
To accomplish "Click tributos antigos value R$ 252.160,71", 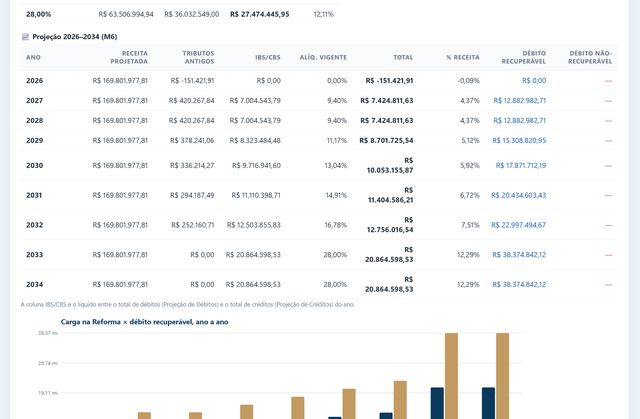I will pyautogui.click(x=193, y=225).
